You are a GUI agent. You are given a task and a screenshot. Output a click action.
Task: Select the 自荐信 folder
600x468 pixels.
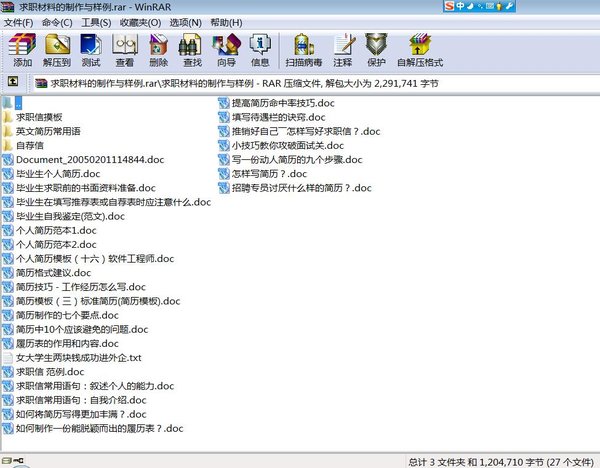pos(23,145)
